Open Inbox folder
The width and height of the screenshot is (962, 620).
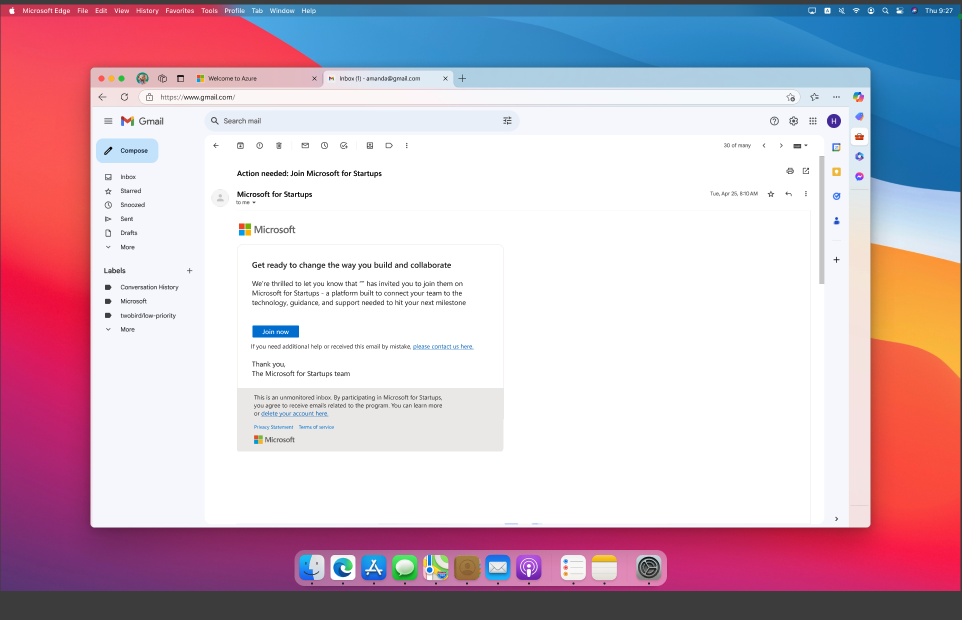[128, 177]
